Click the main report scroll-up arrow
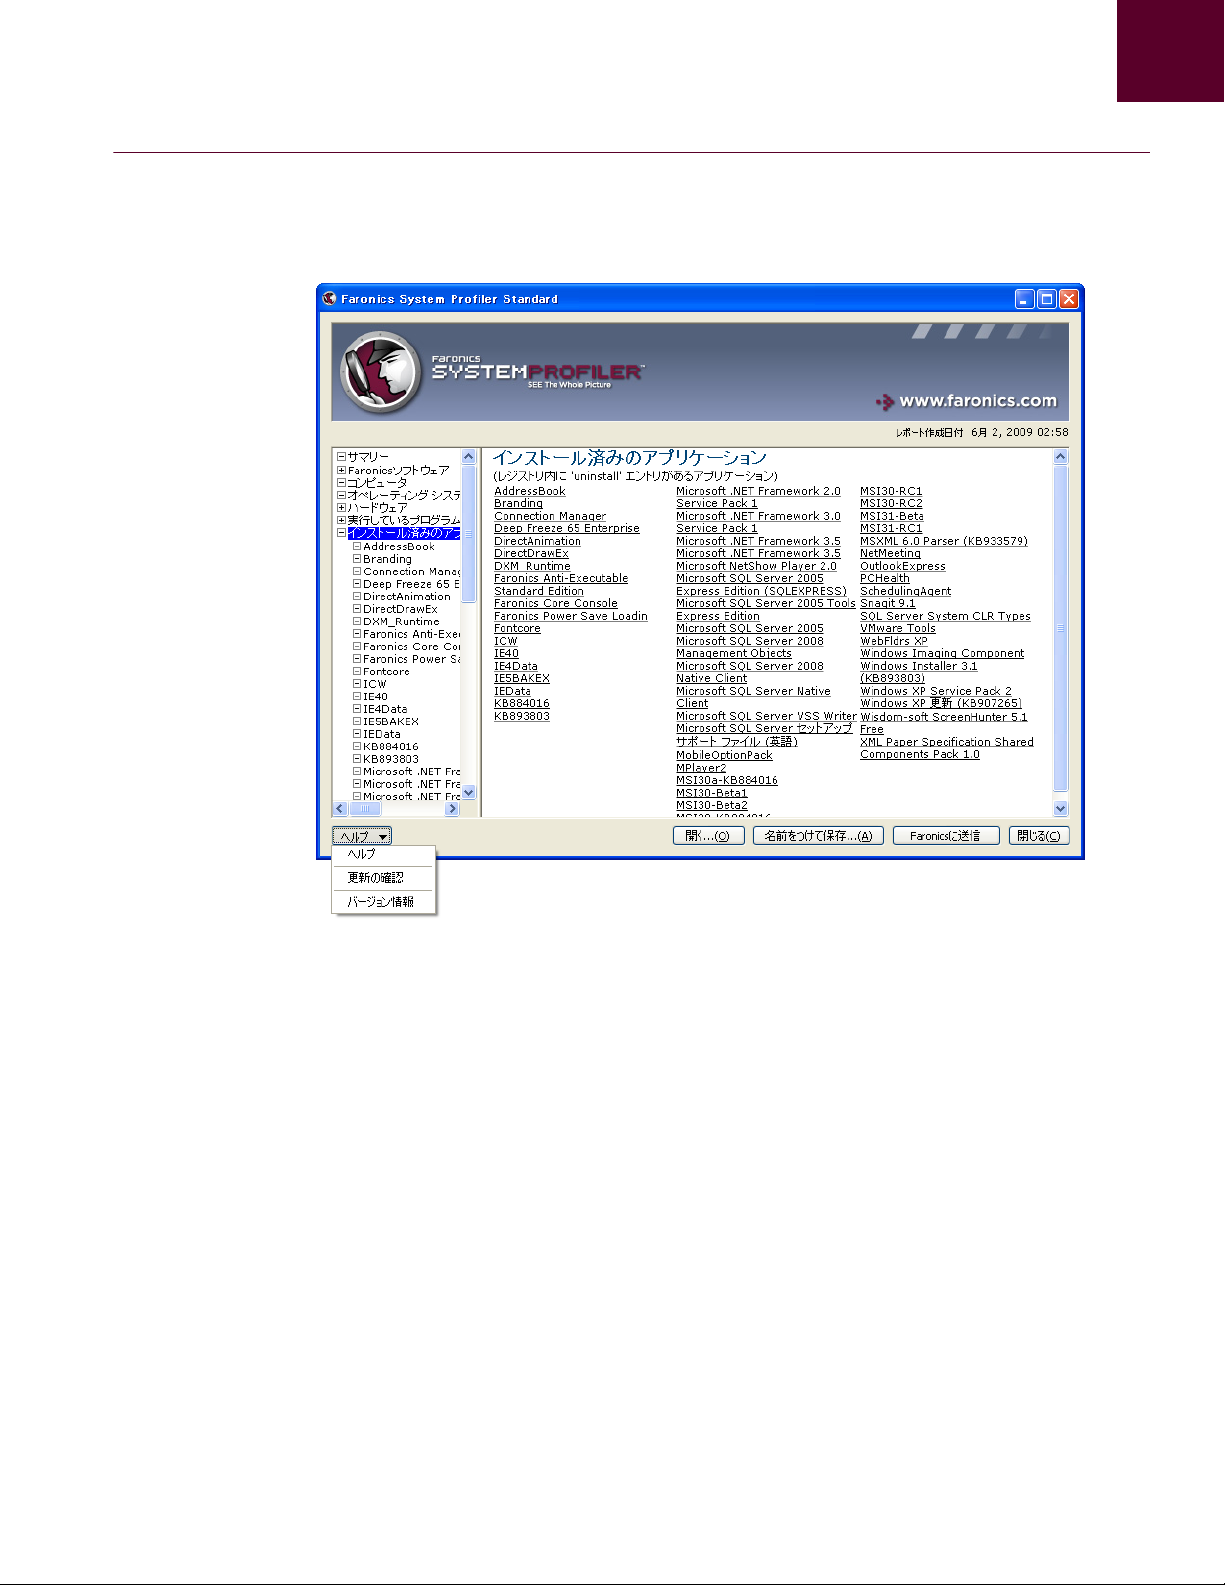1225x1585 pixels. coord(1061,456)
